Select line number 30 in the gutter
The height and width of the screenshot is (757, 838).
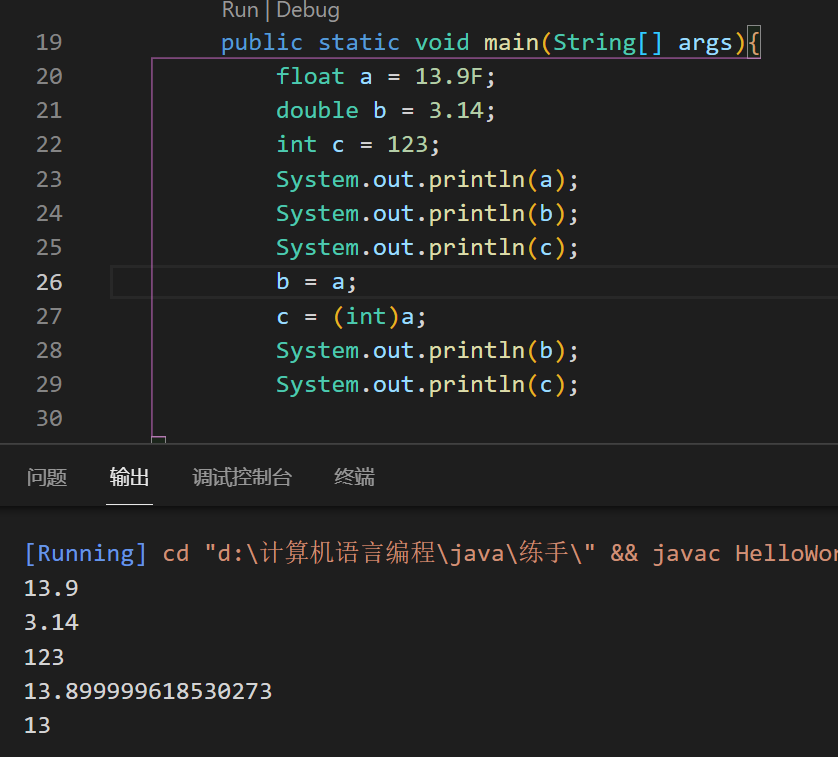coord(48,418)
